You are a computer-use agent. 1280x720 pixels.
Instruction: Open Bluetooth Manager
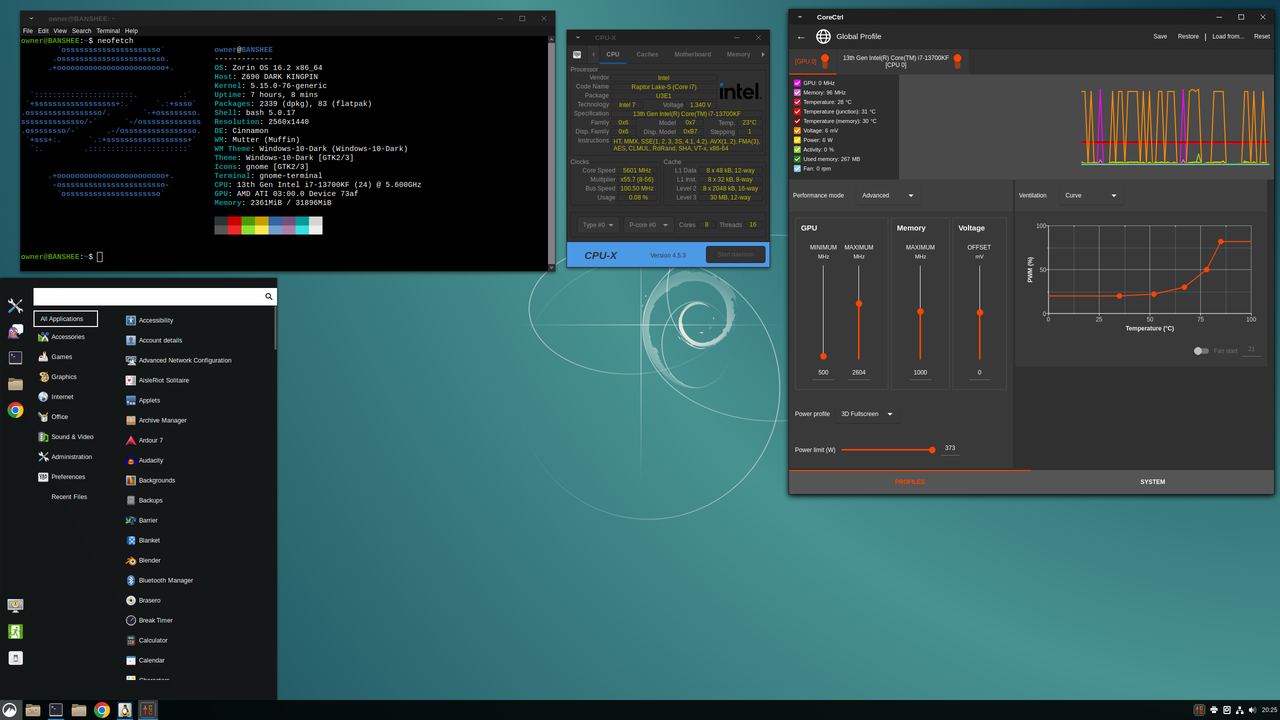click(x=159, y=580)
